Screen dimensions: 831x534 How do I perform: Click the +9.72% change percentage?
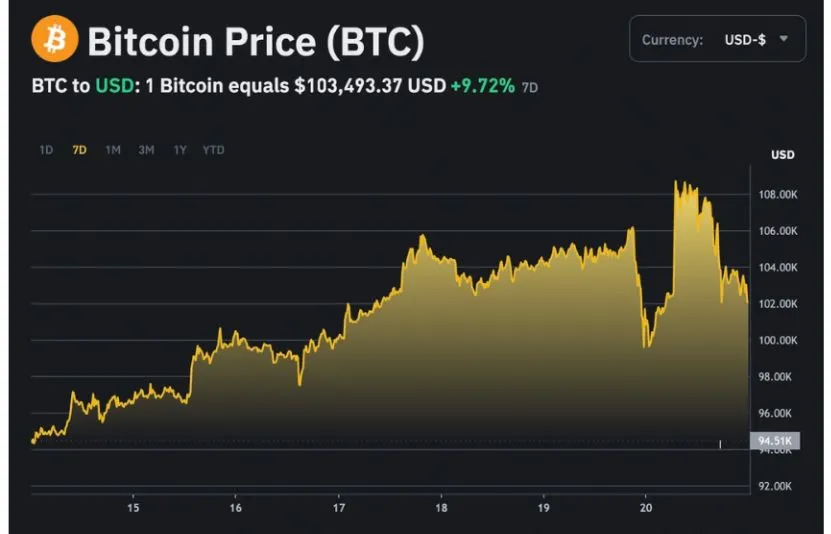coord(482,87)
